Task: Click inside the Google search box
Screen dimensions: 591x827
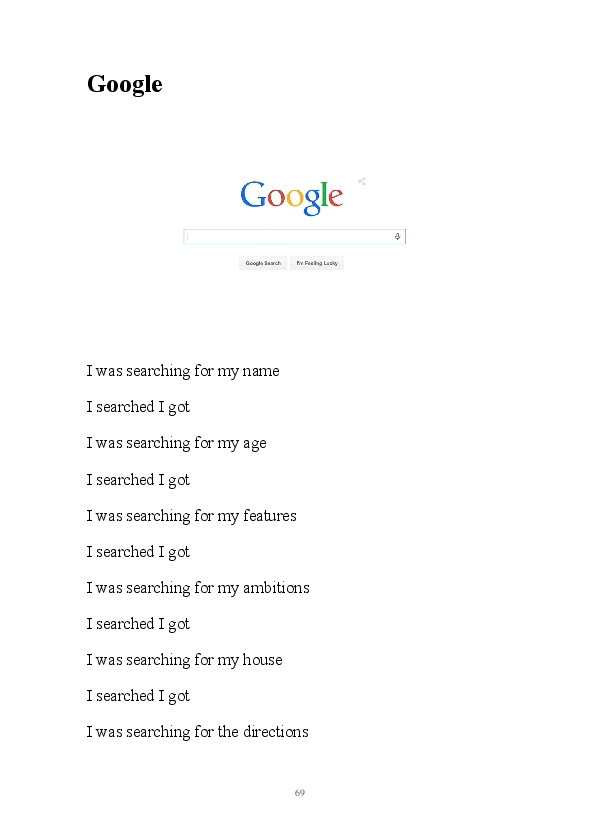Action: 294,236
